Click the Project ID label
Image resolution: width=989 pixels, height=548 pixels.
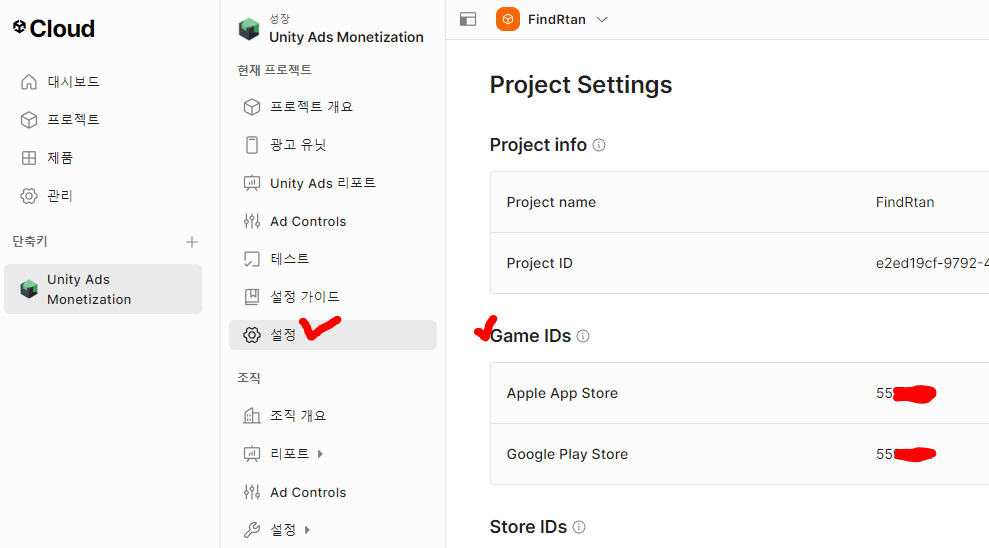[x=539, y=263]
